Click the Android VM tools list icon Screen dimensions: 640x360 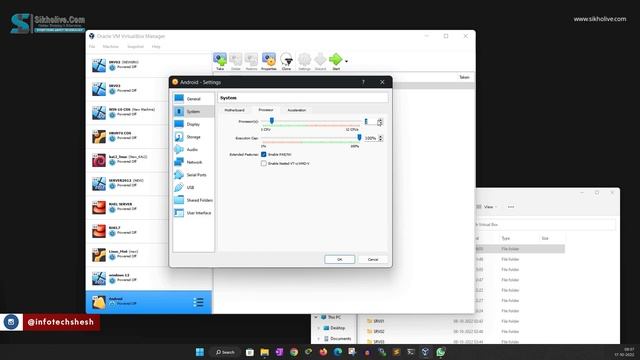[x=198, y=302]
